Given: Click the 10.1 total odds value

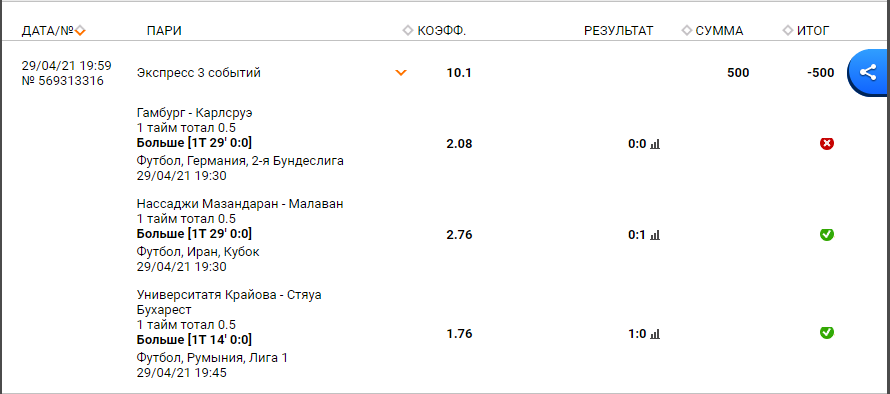Looking at the screenshot, I should [x=459, y=73].
